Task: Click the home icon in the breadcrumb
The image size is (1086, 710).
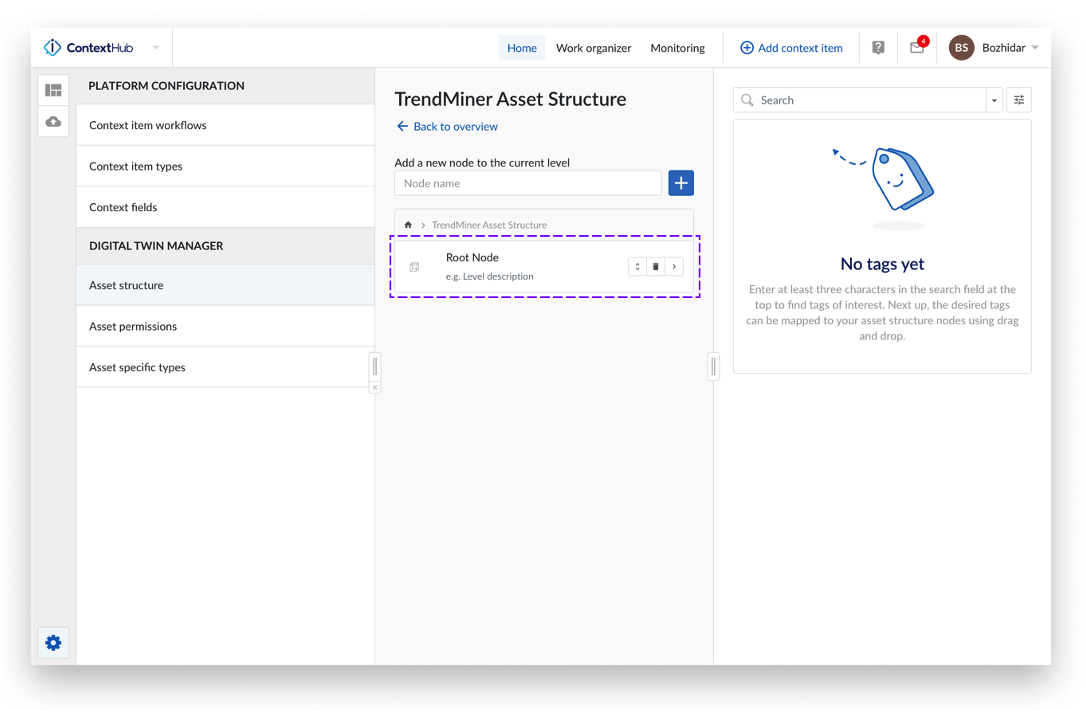Action: pos(408,225)
